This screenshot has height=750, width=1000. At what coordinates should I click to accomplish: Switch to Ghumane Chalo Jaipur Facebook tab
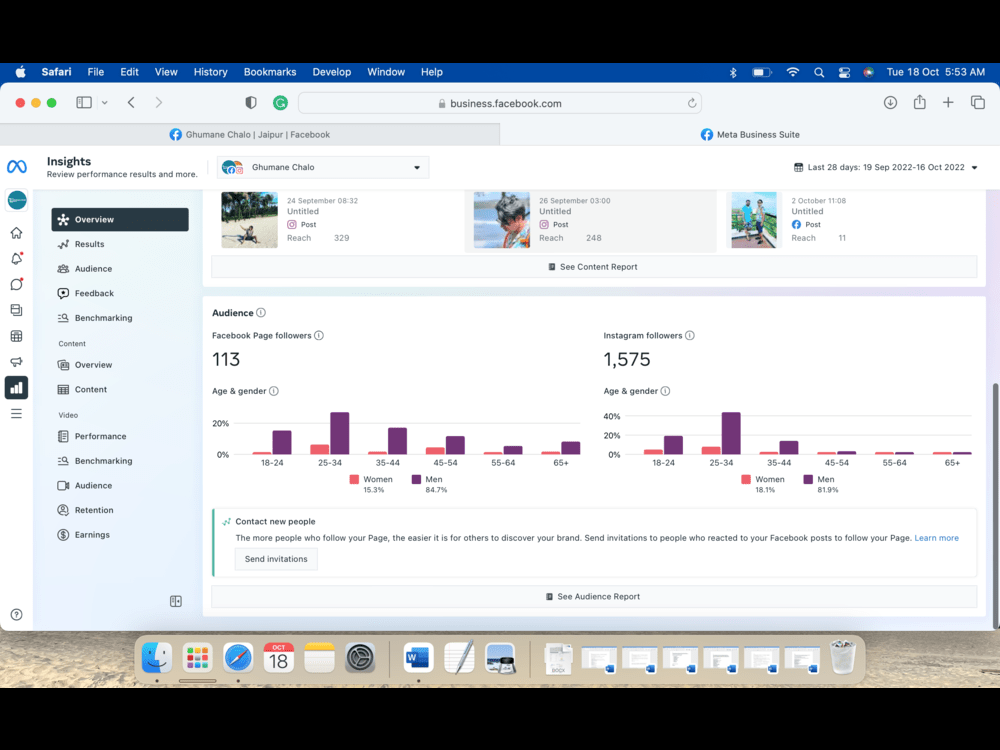(250, 135)
